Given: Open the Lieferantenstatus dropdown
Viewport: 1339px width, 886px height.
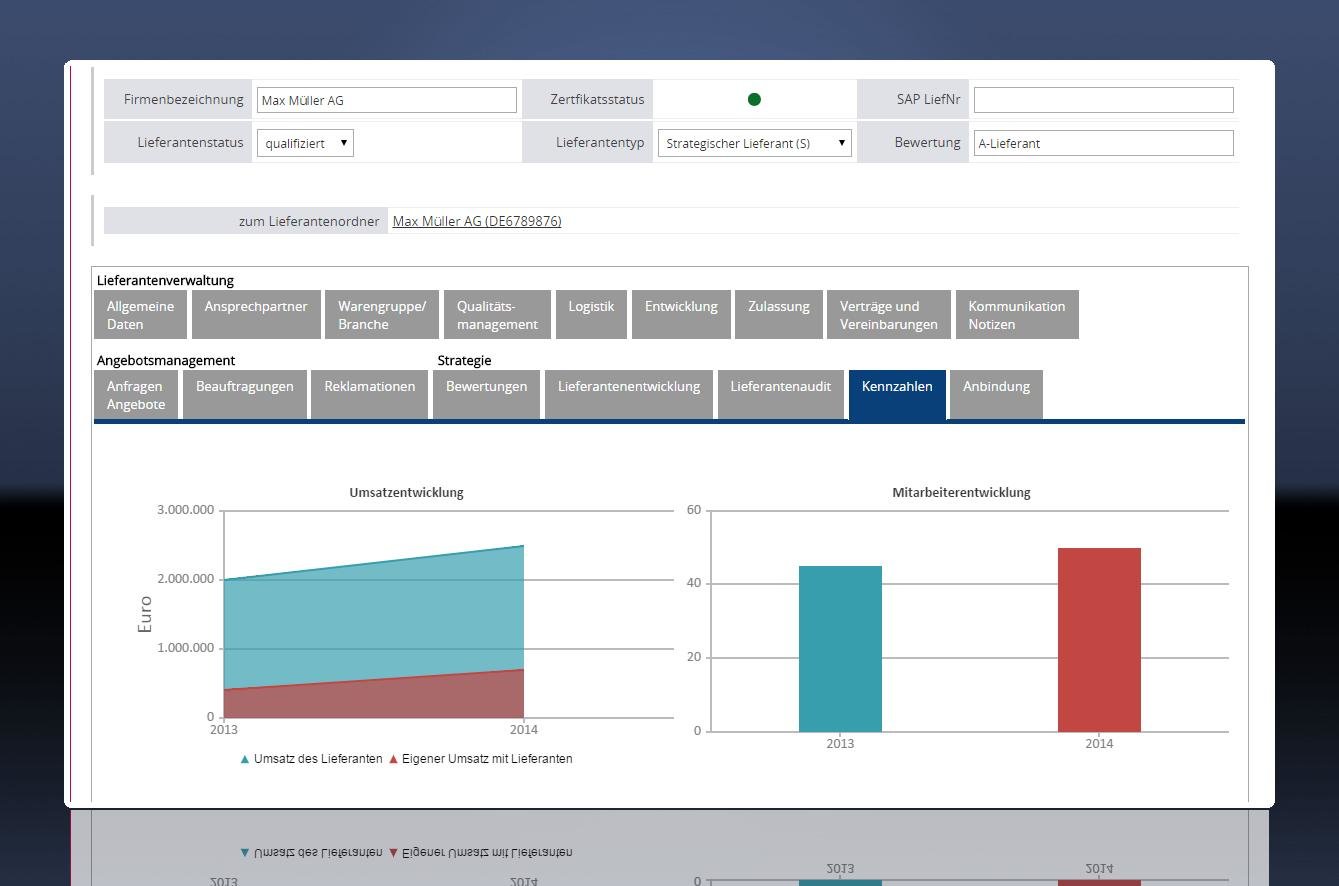Looking at the screenshot, I should [305, 143].
